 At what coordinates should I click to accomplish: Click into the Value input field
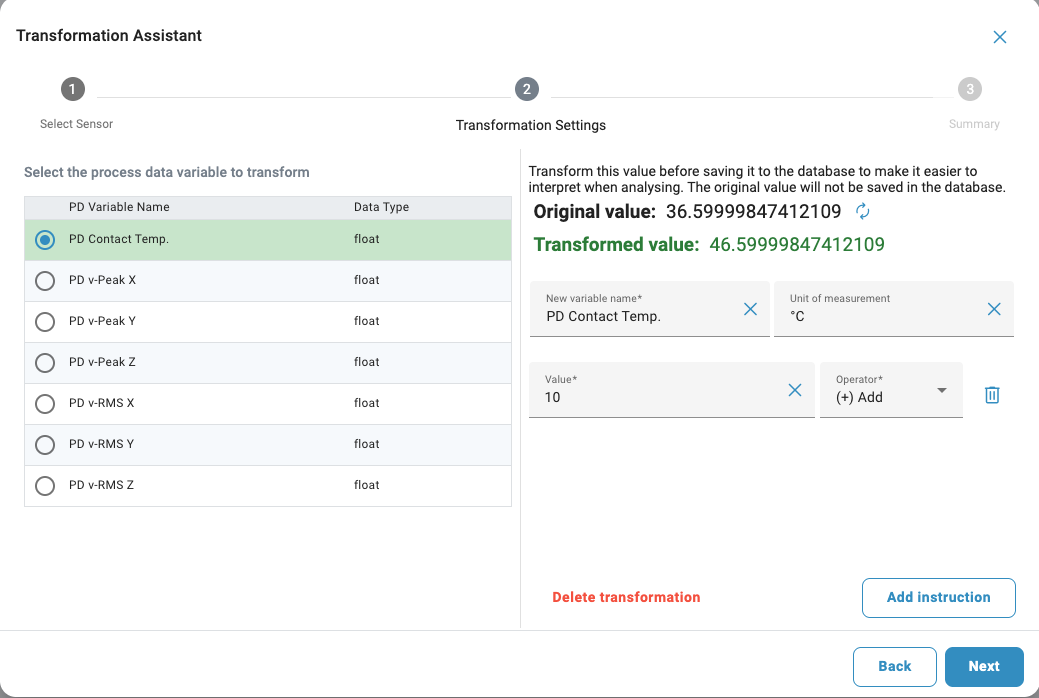click(x=660, y=397)
